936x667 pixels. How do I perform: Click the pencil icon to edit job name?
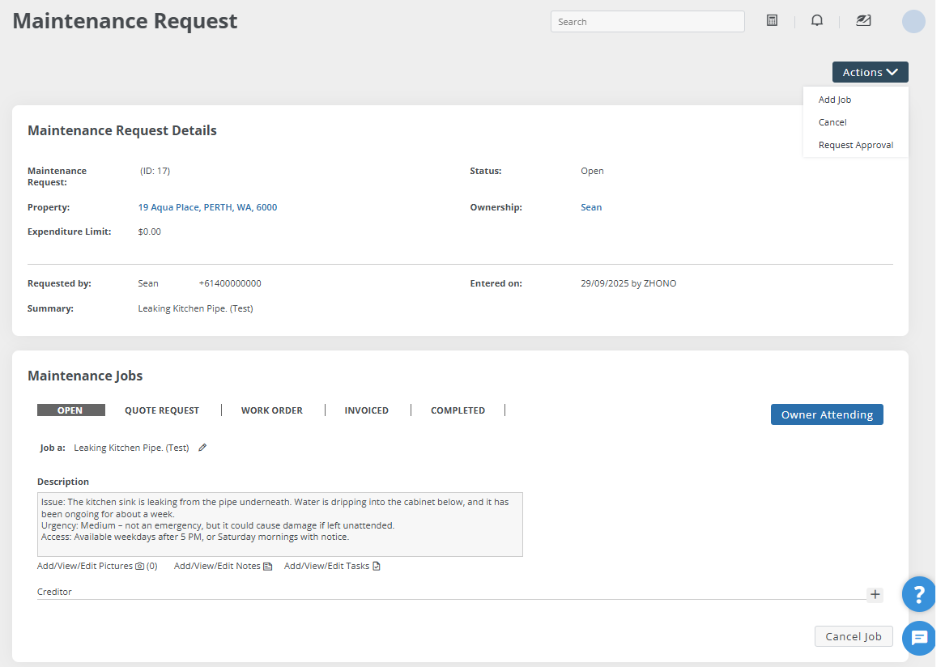(x=202, y=448)
